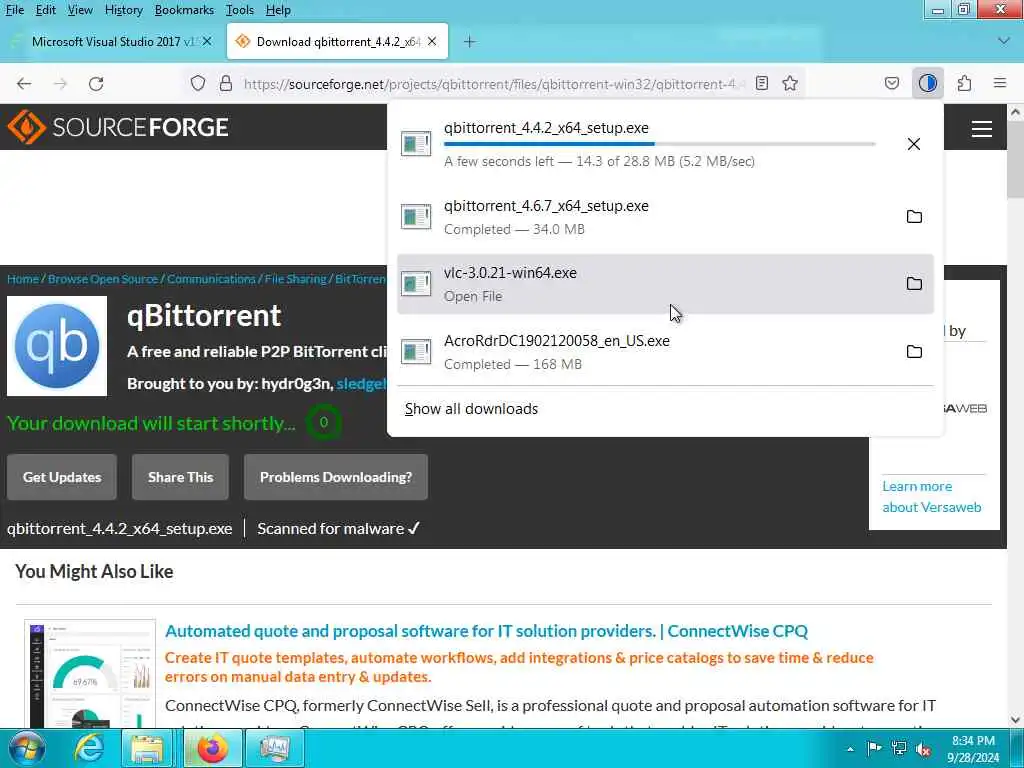Screen dimensions: 1024x768
Task: Show qbittorrent_4.6.7 setup in folder
Action: [x=914, y=217]
